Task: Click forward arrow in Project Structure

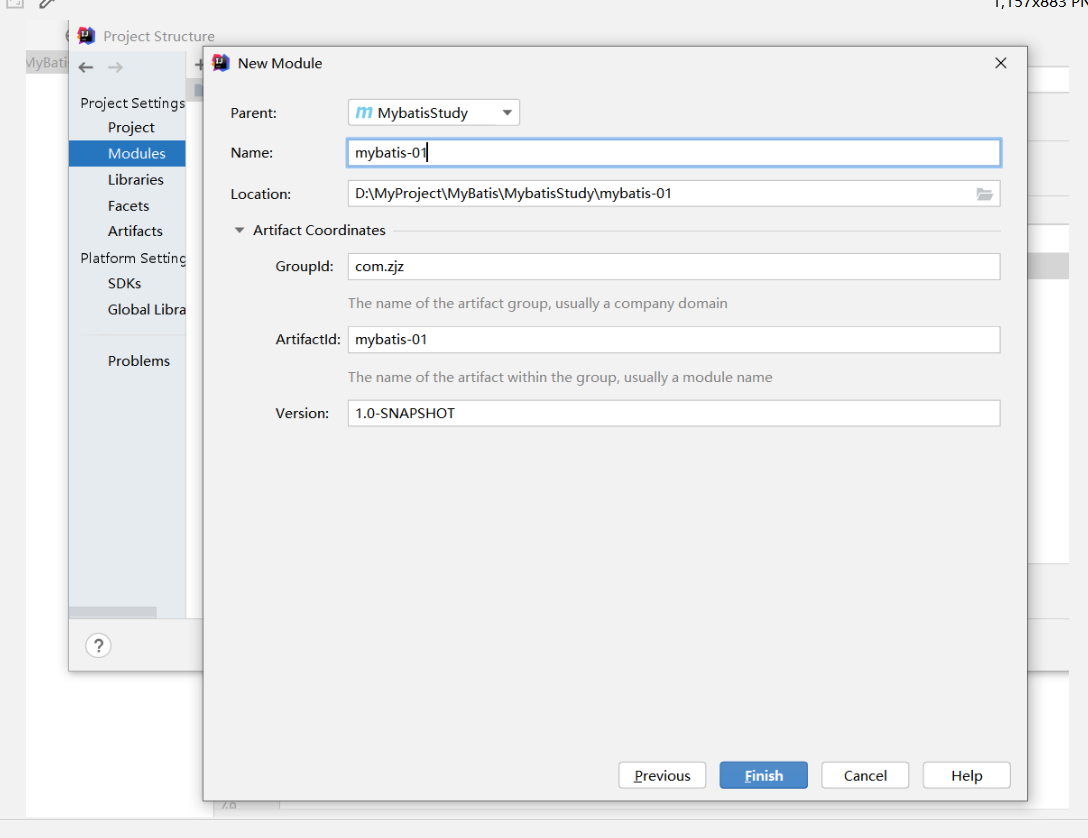Action: click(115, 67)
